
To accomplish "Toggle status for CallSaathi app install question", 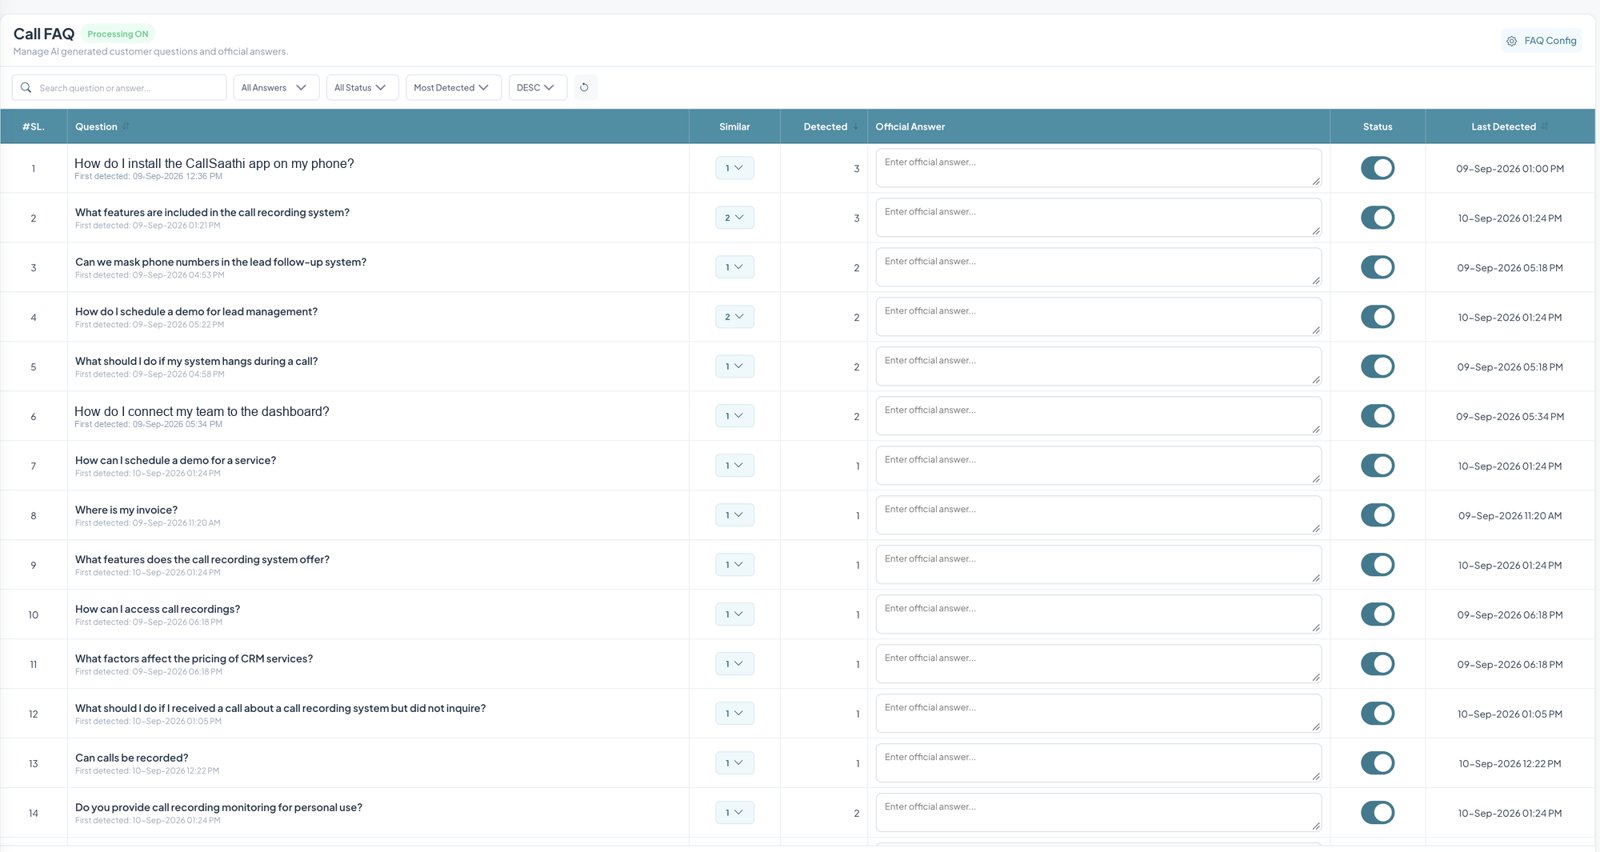I will coord(1377,168).
